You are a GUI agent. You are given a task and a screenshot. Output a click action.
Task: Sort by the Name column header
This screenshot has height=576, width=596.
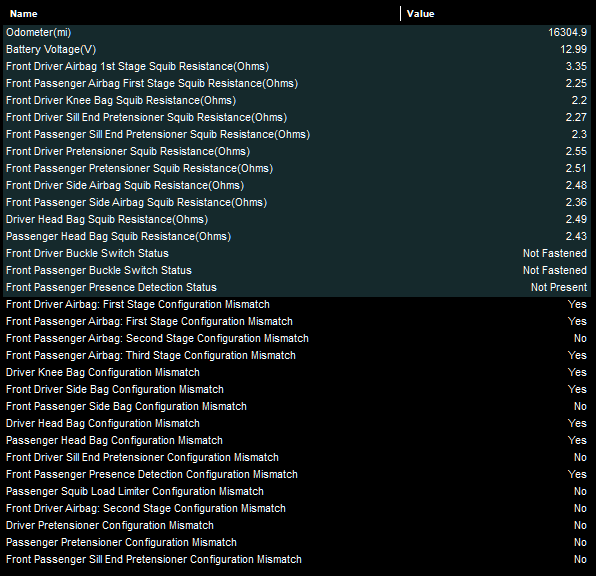point(201,14)
